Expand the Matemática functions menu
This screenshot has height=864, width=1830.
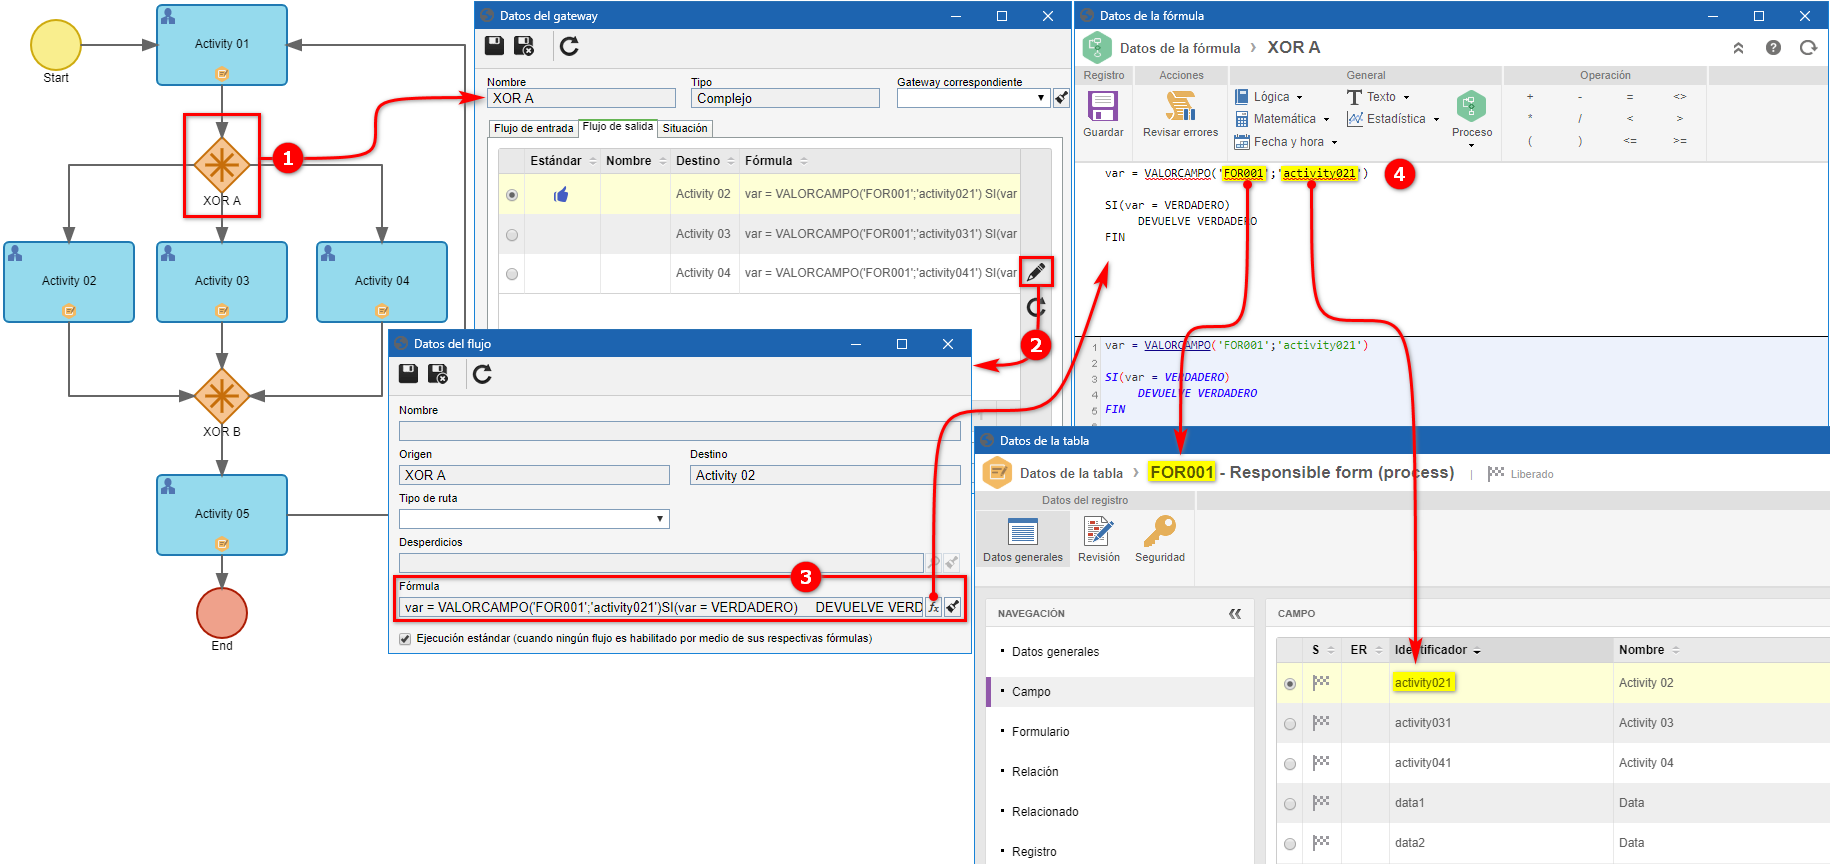(1282, 119)
